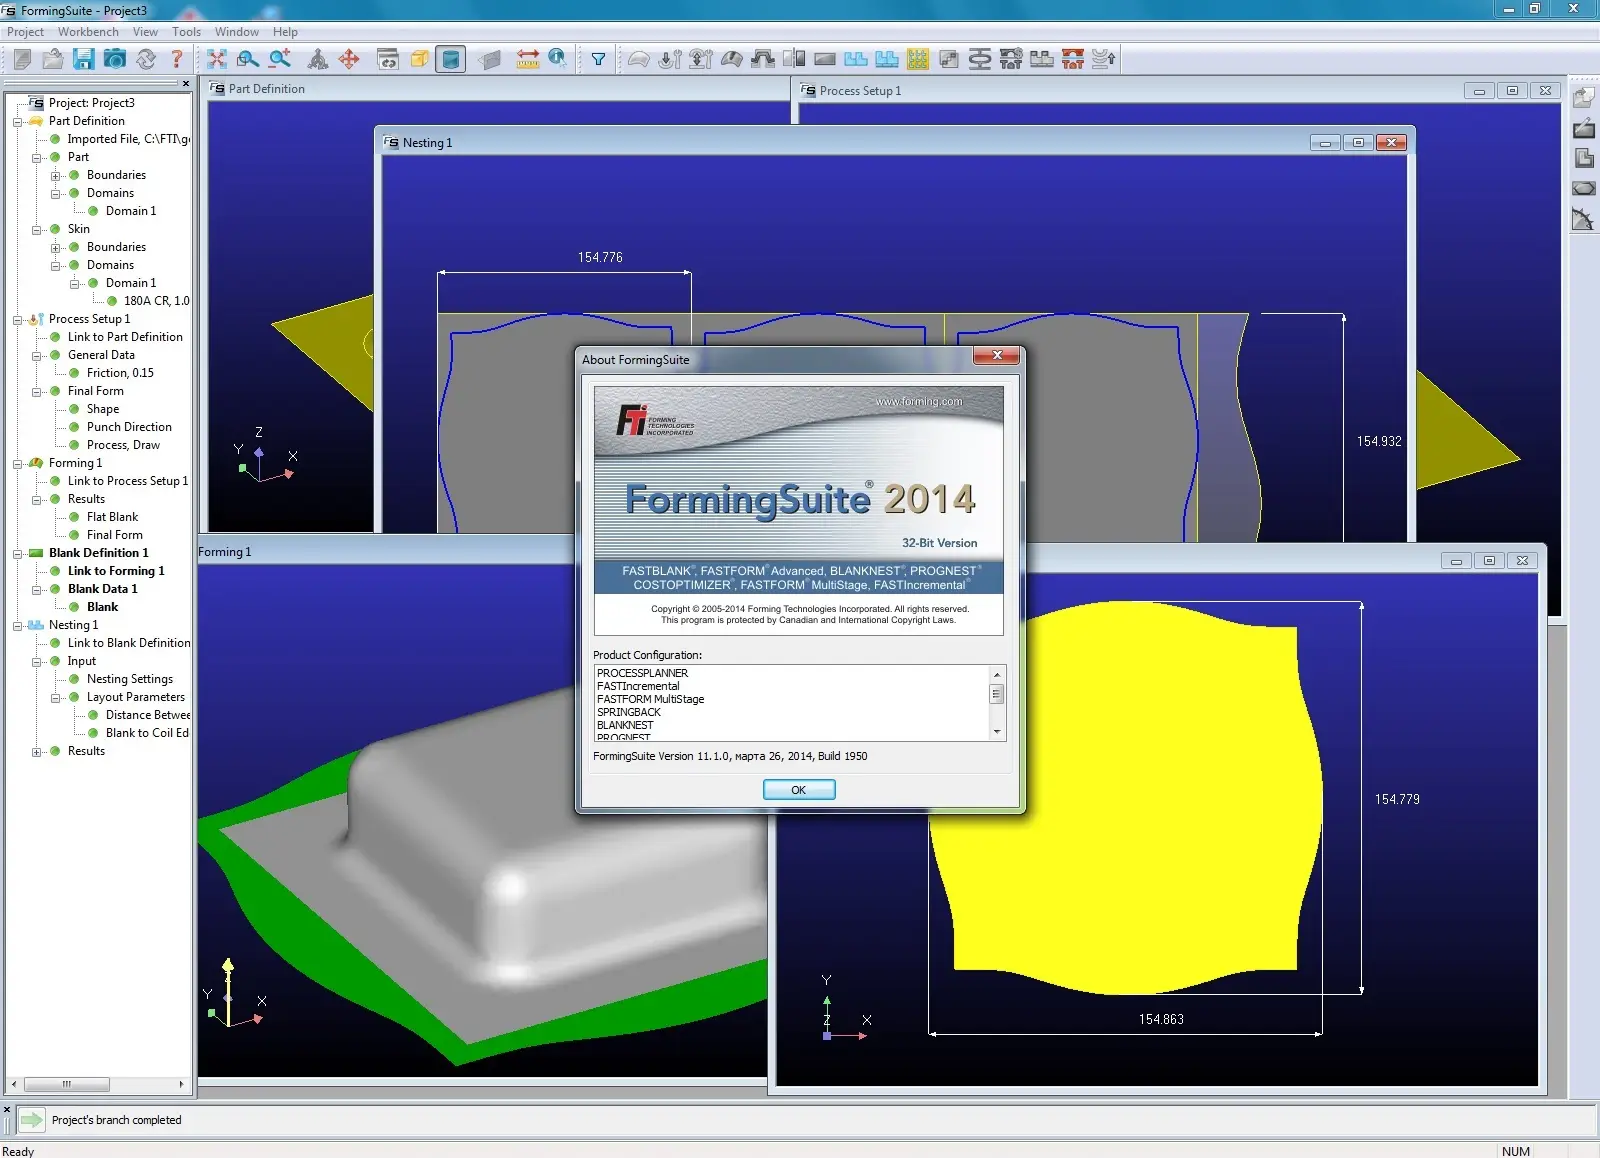1600x1158 pixels.
Task: Click OK in About FormingSuite dialog
Action: (799, 790)
